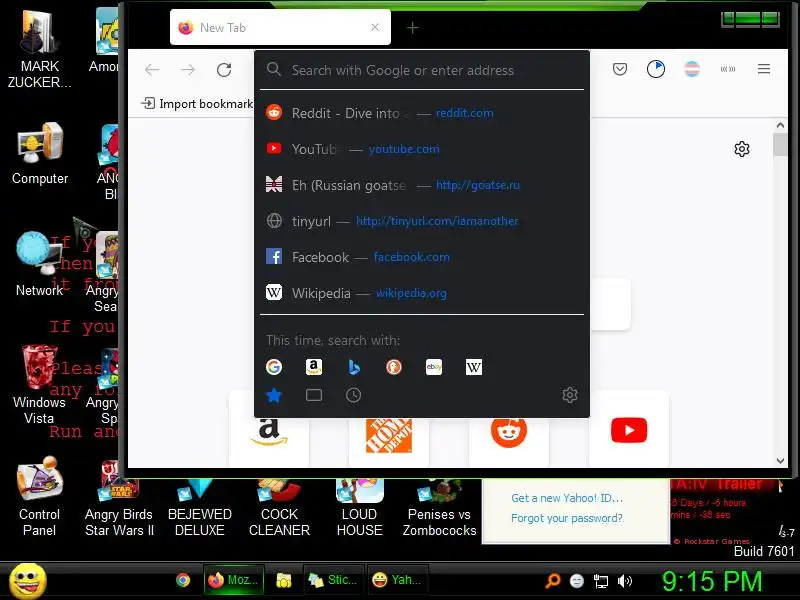Open the YouTube top site tile

click(x=629, y=429)
